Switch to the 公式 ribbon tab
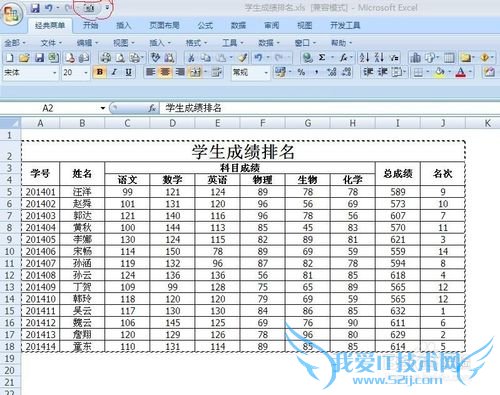Screen dimensions: 500x395 click(205, 25)
